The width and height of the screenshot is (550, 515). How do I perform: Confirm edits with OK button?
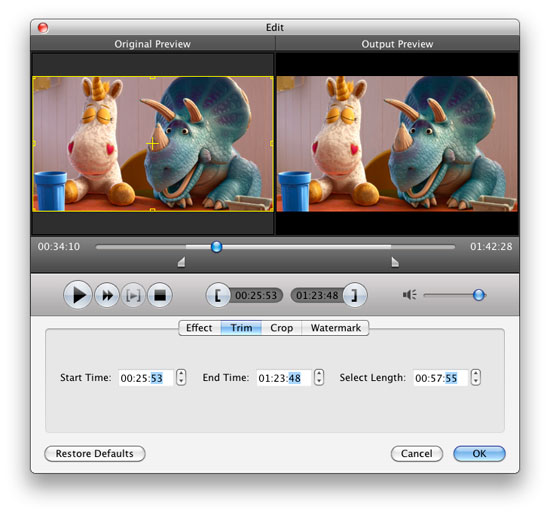(x=479, y=454)
